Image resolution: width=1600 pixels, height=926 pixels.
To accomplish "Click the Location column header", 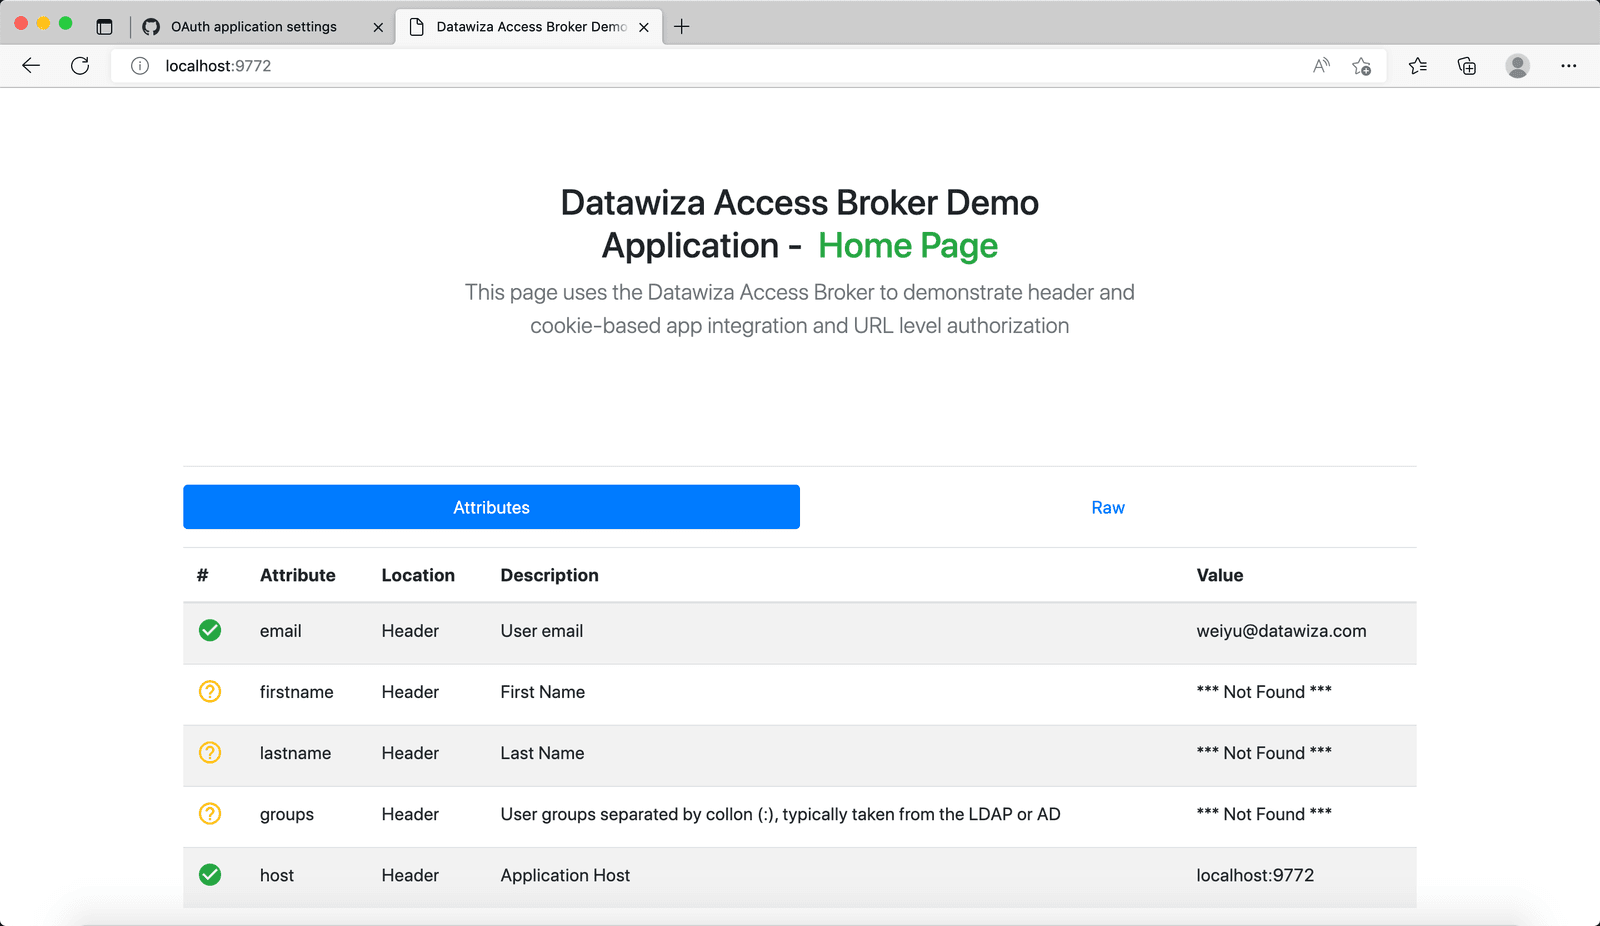I will [x=418, y=575].
